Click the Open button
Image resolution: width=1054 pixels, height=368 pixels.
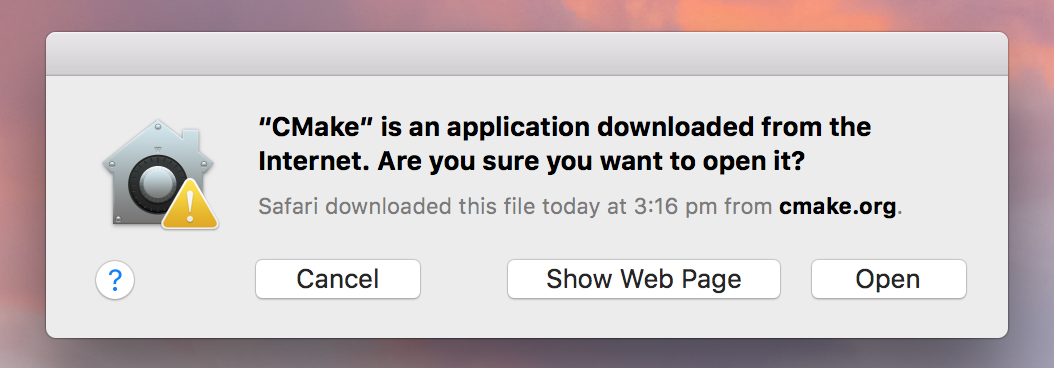pos(888,279)
